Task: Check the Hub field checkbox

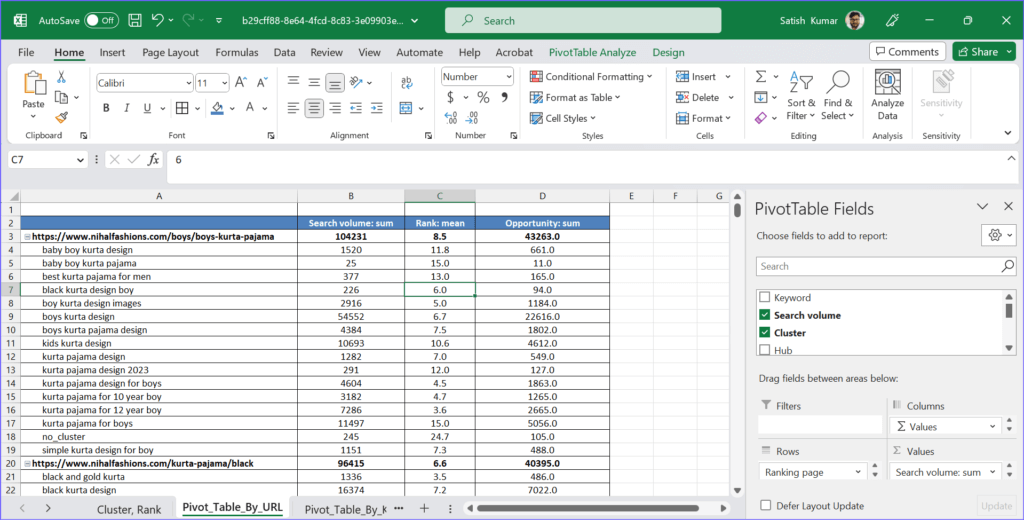Action: pyautogui.click(x=765, y=350)
